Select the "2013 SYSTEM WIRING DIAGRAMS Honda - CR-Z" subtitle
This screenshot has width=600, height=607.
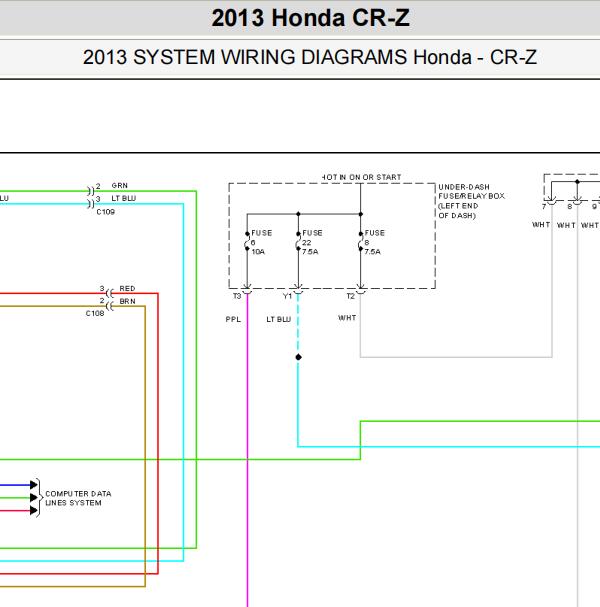[310, 57]
